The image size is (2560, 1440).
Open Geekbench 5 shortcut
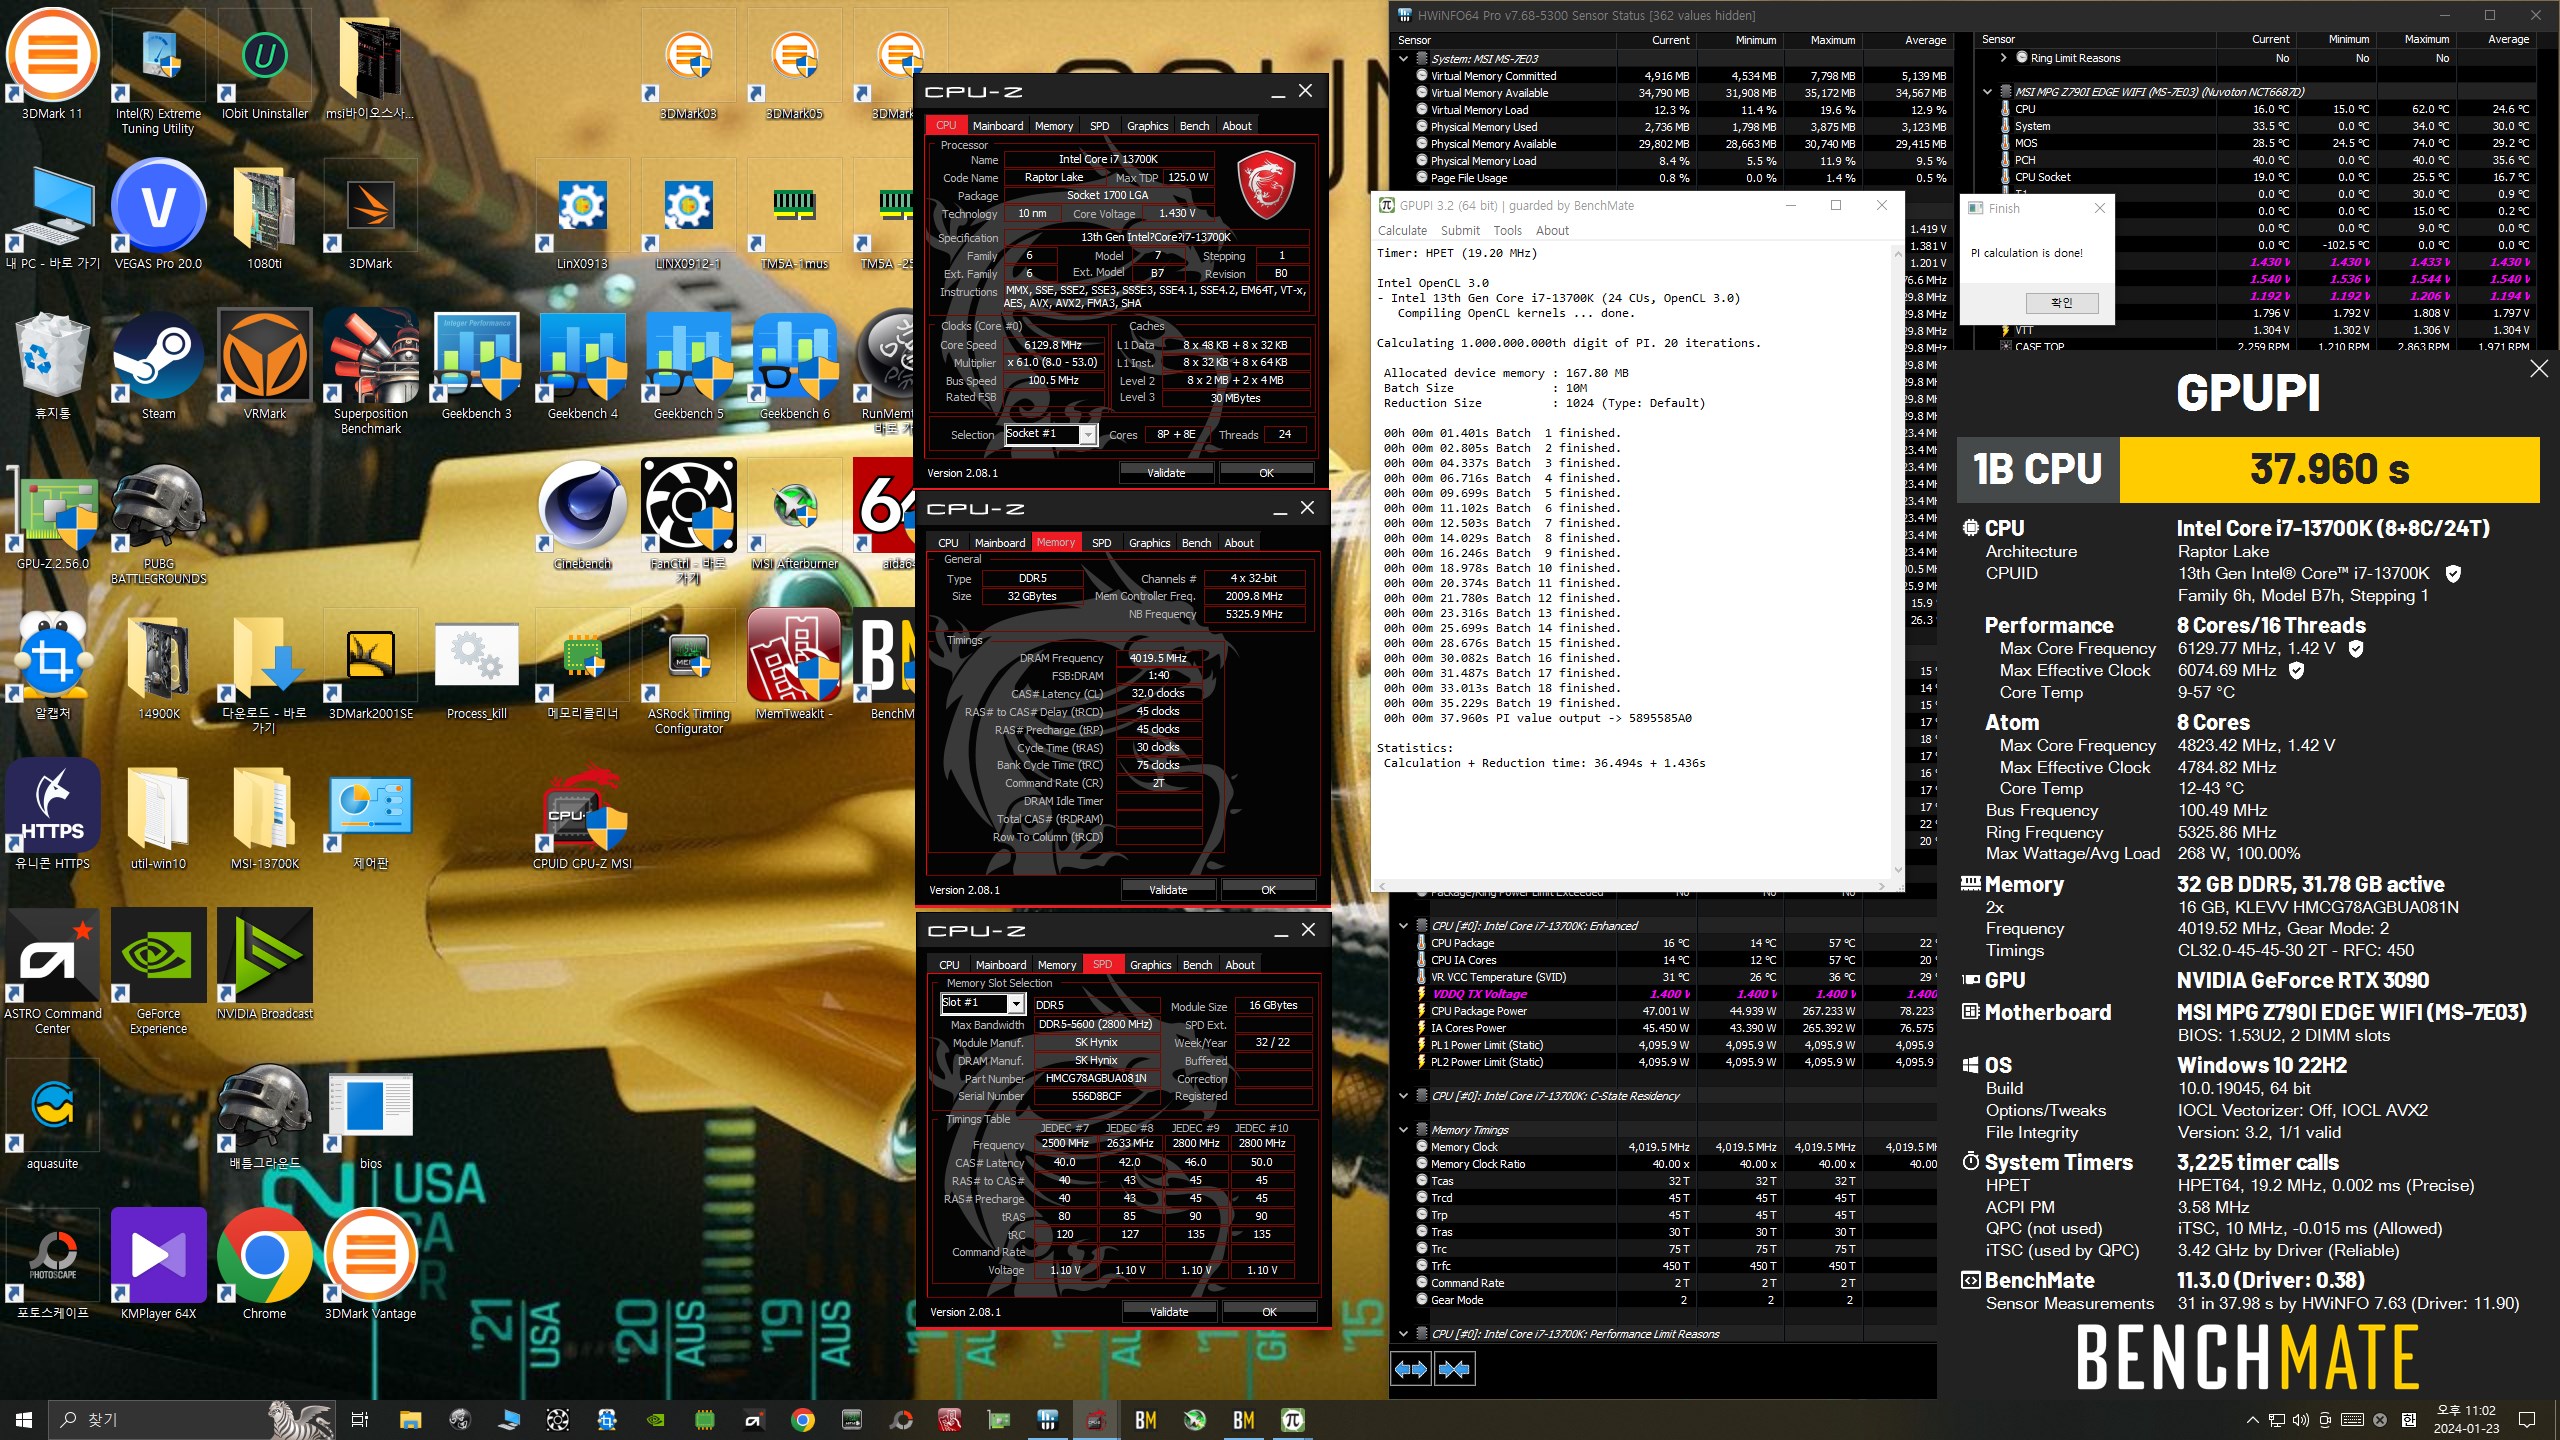[x=689, y=363]
